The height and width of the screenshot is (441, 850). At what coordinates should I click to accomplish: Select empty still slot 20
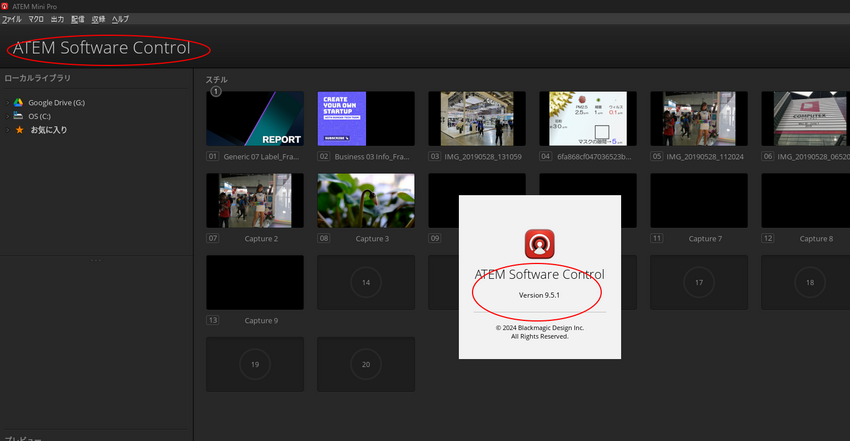(x=366, y=364)
